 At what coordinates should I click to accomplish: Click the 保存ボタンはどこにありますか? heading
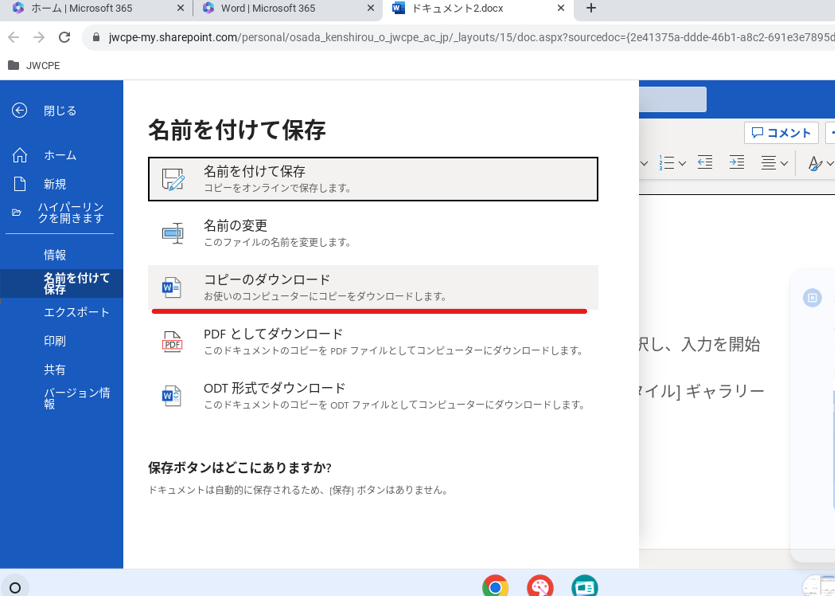pyautogui.click(x=240, y=468)
